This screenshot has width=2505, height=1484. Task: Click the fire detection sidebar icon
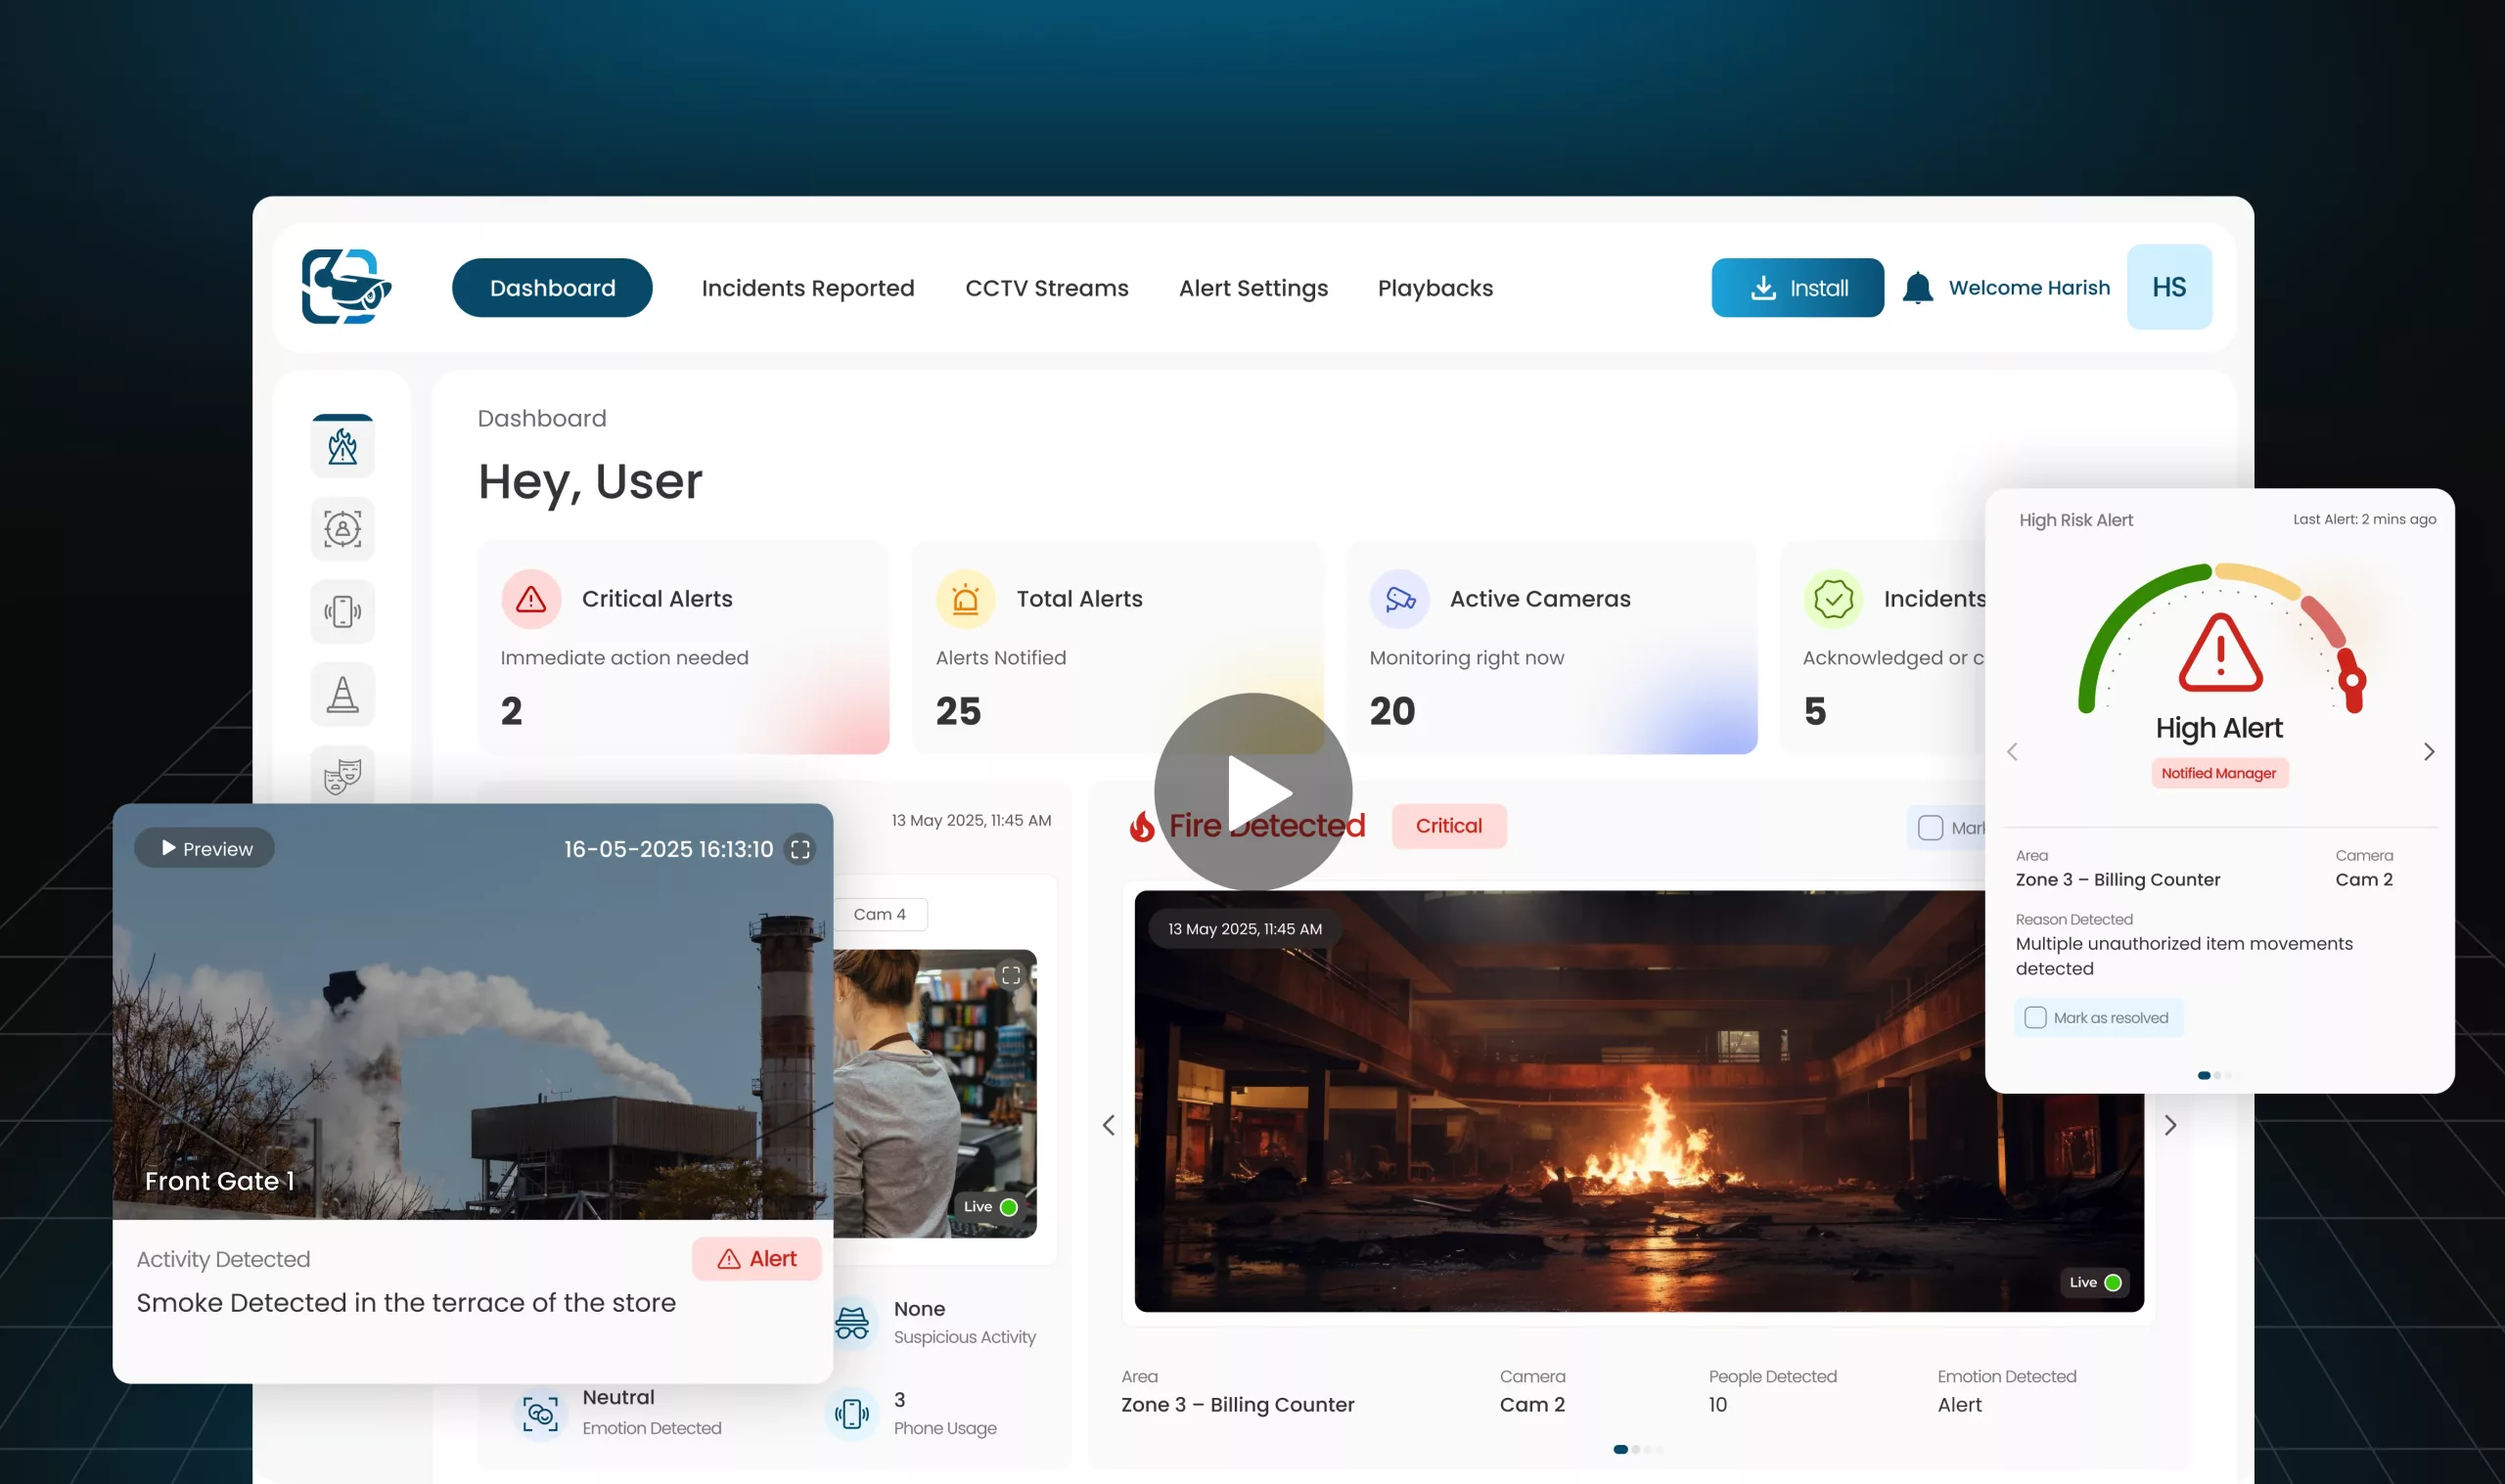[342, 446]
